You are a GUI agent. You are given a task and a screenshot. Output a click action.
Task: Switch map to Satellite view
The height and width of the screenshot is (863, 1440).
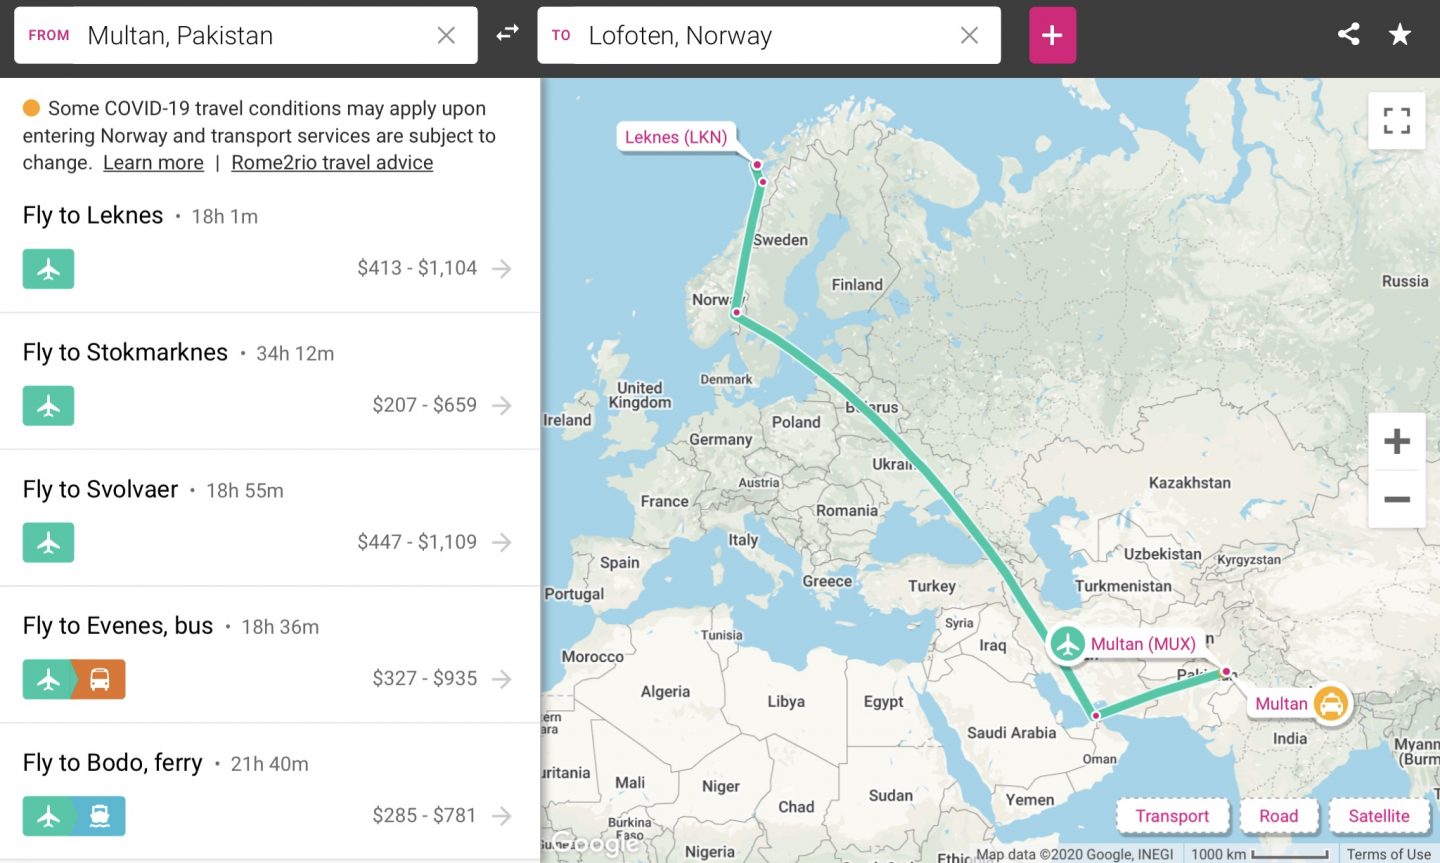click(1378, 816)
